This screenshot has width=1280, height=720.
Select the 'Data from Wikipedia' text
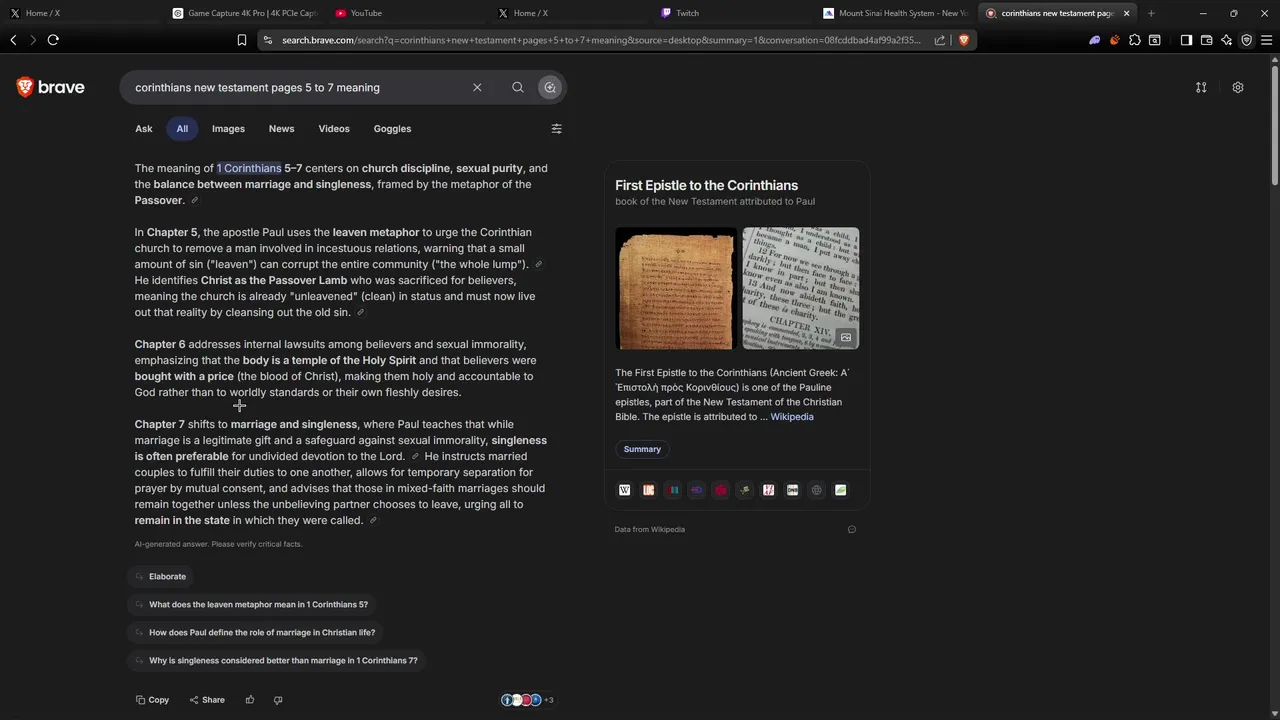tap(650, 529)
